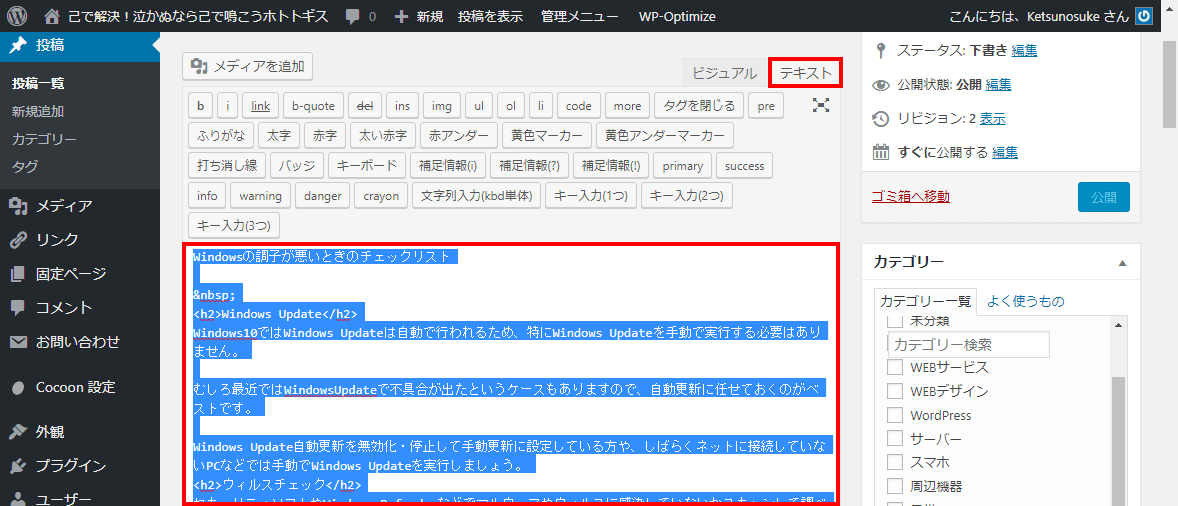Click the plus icon beside 新規
This screenshot has height=506, width=1178.
pyautogui.click(x=402, y=16)
